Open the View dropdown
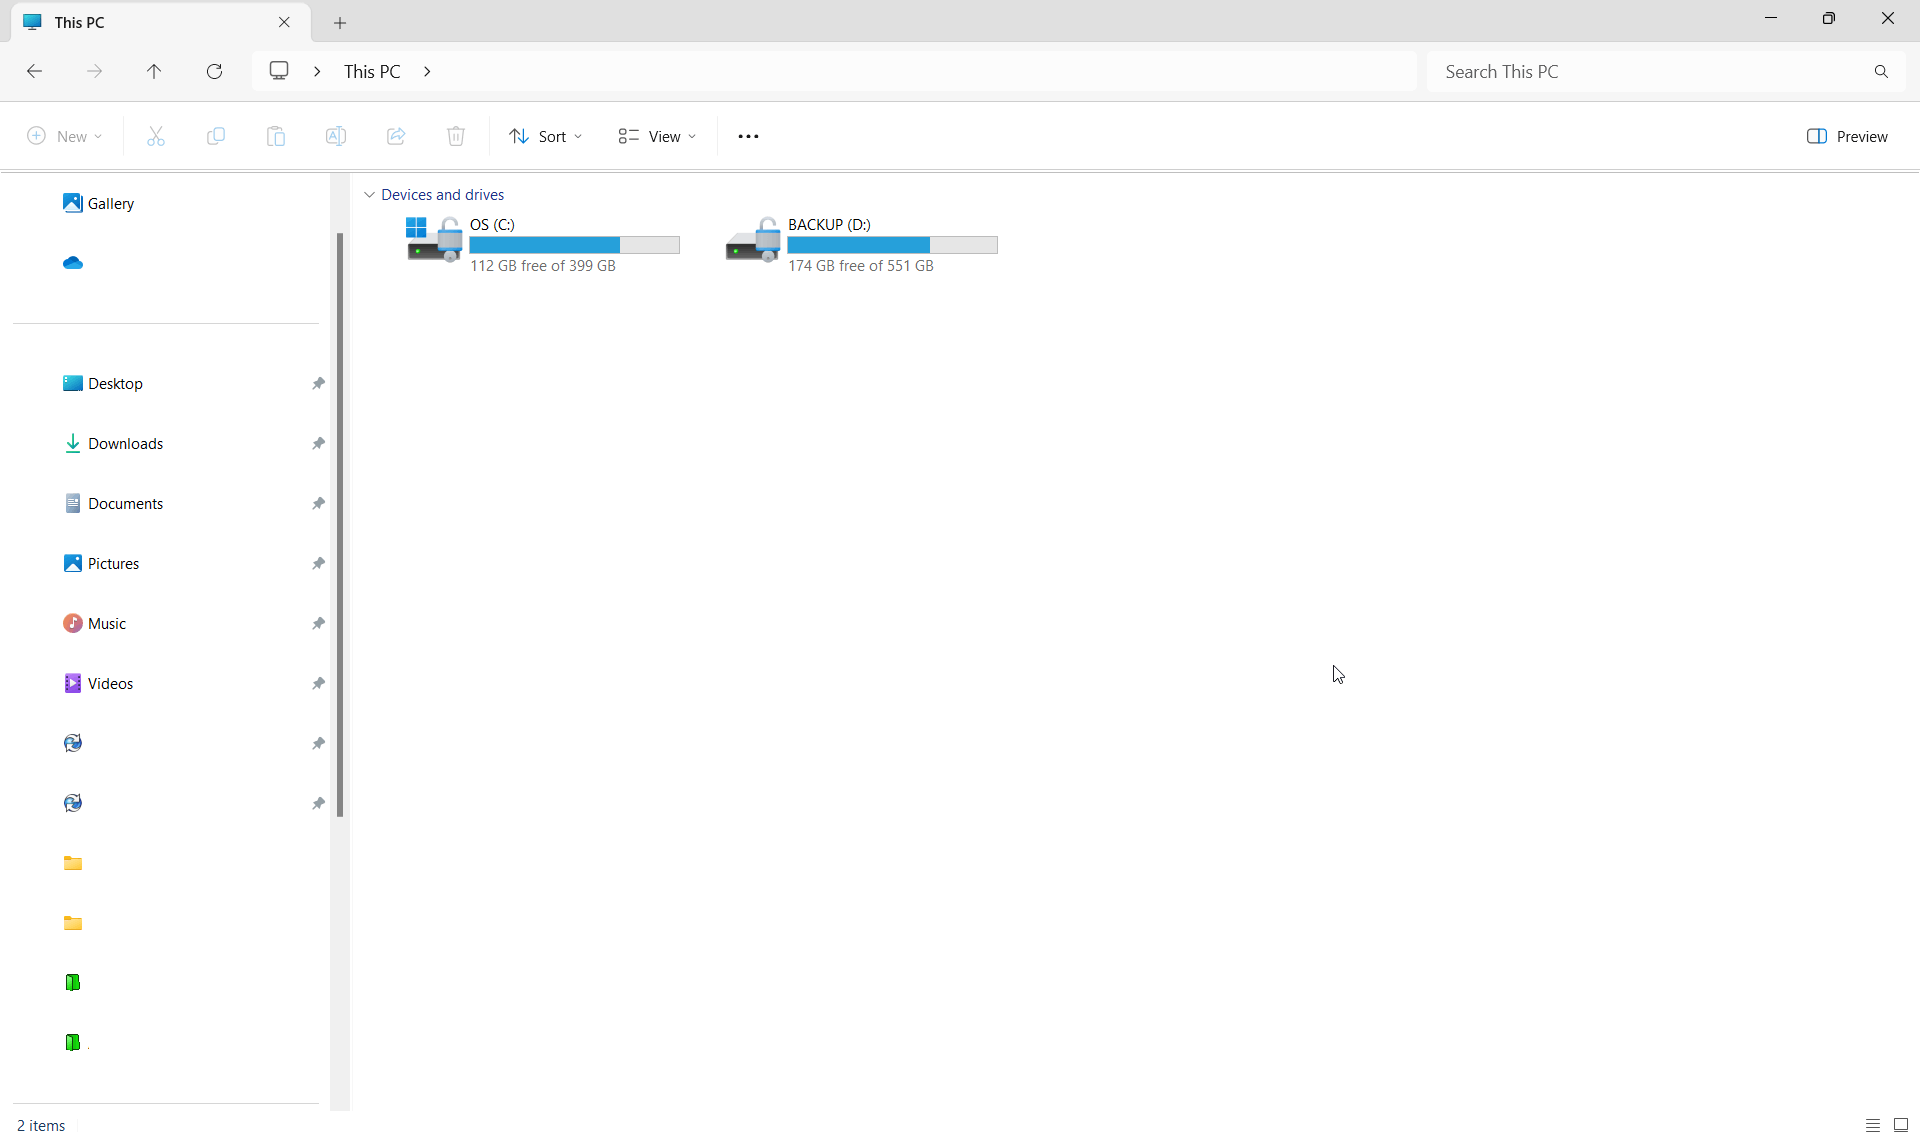The height and width of the screenshot is (1140, 1920). pyautogui.click(x=657, y=136)
